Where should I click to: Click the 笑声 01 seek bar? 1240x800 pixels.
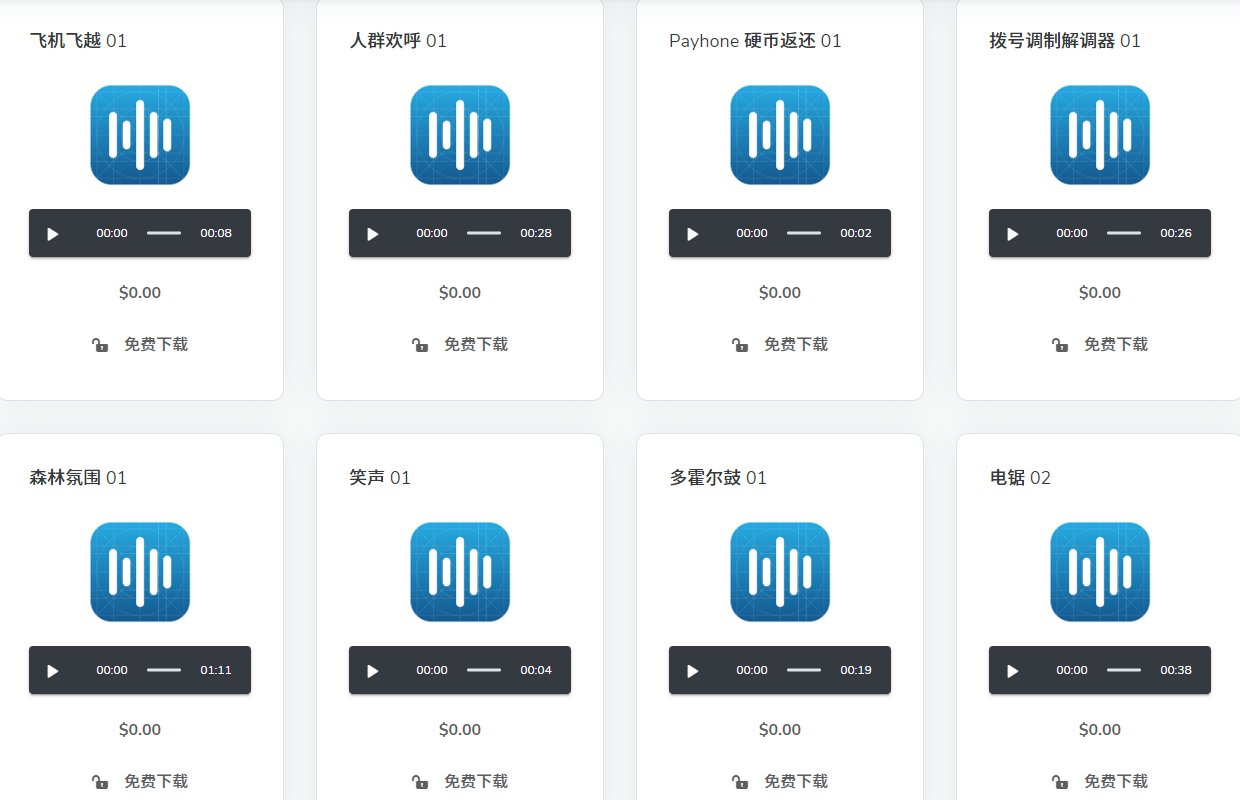[484, 670]
